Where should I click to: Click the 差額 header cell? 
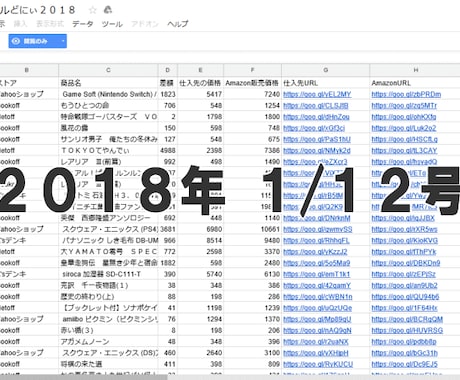point(168,83)
